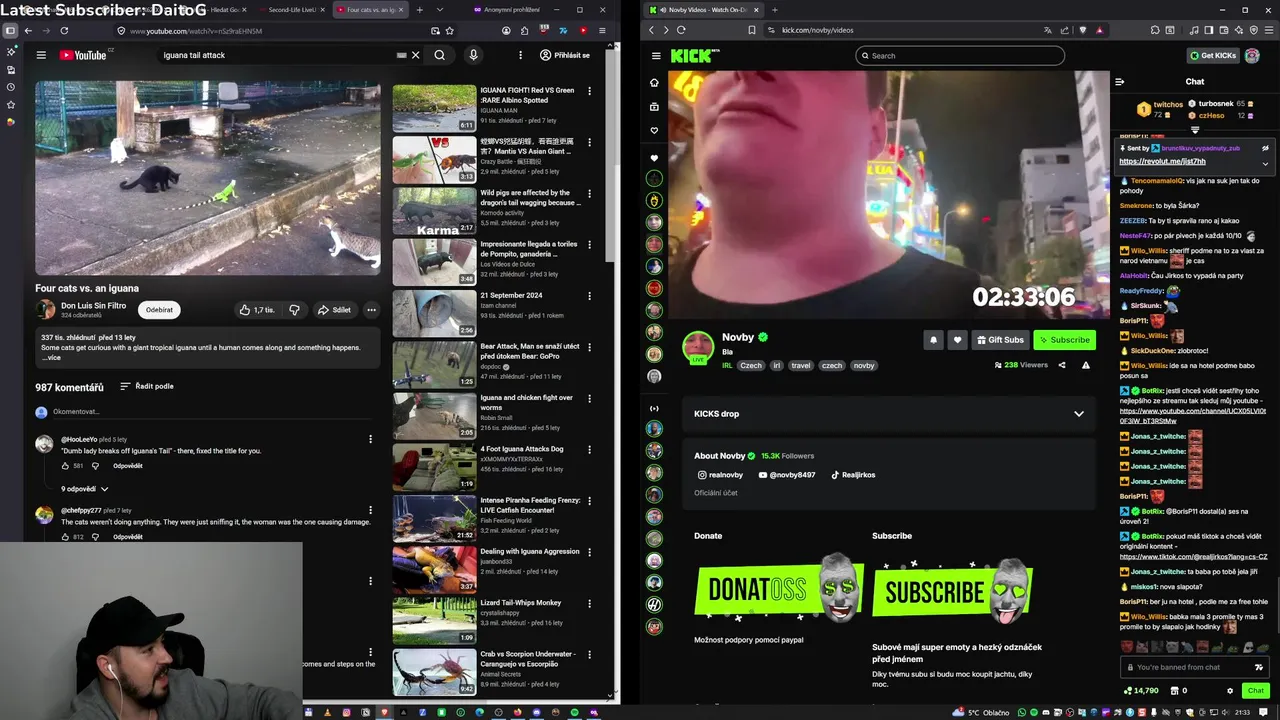Open revolut.me pinned chat link
Viewport: 1280px width, 720px height.
(1162, 161)
